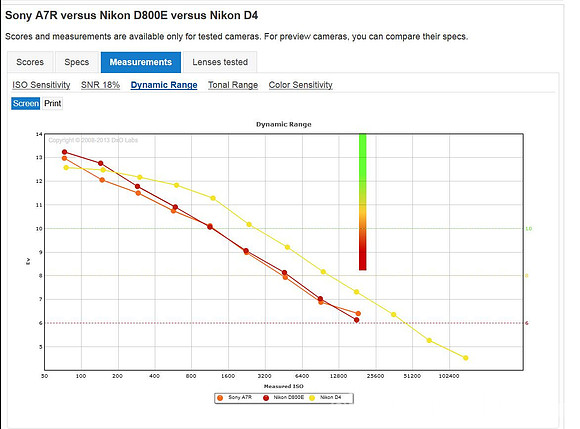View the ISO Sensitivity measurement

pos(41,85)
